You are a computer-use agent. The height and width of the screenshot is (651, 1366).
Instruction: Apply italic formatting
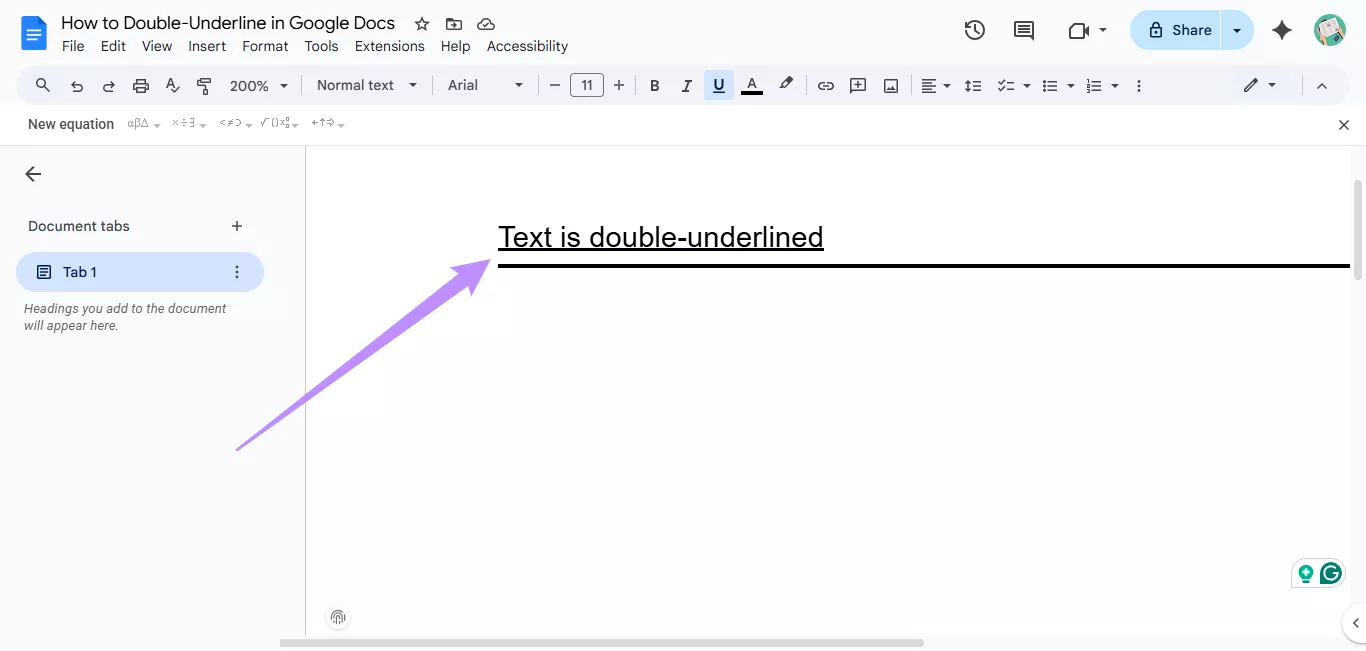coord(686,85)
